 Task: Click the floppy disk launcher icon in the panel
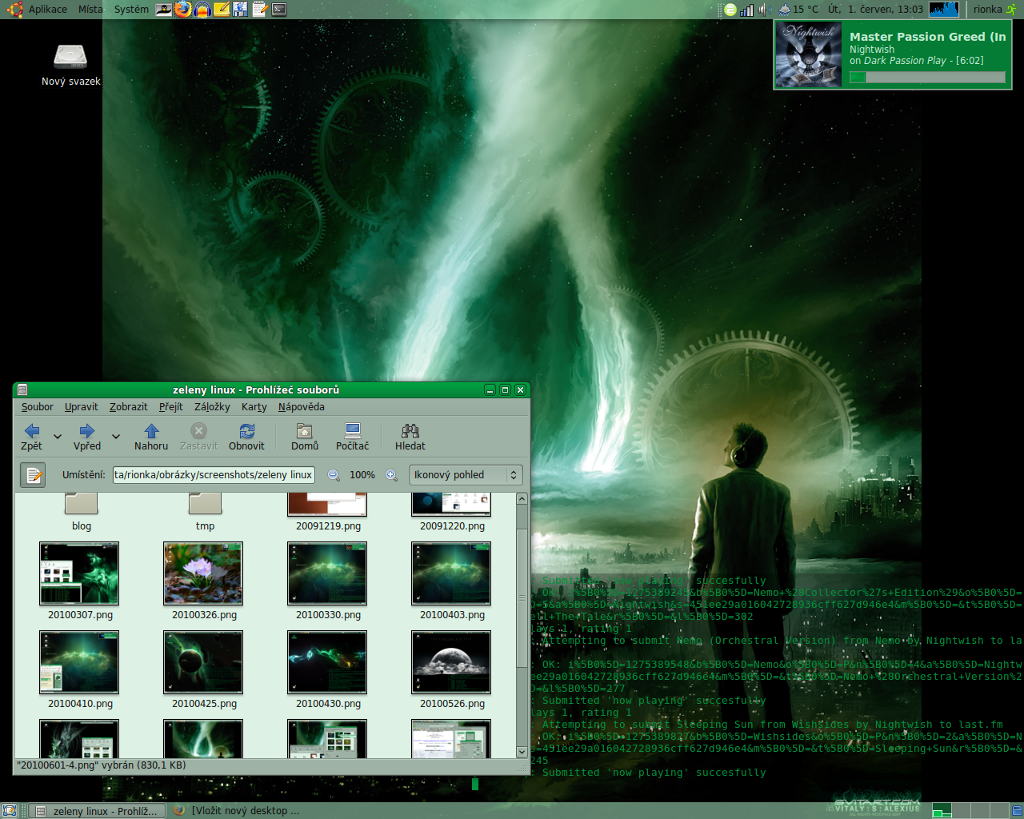[x=240, y=9]
